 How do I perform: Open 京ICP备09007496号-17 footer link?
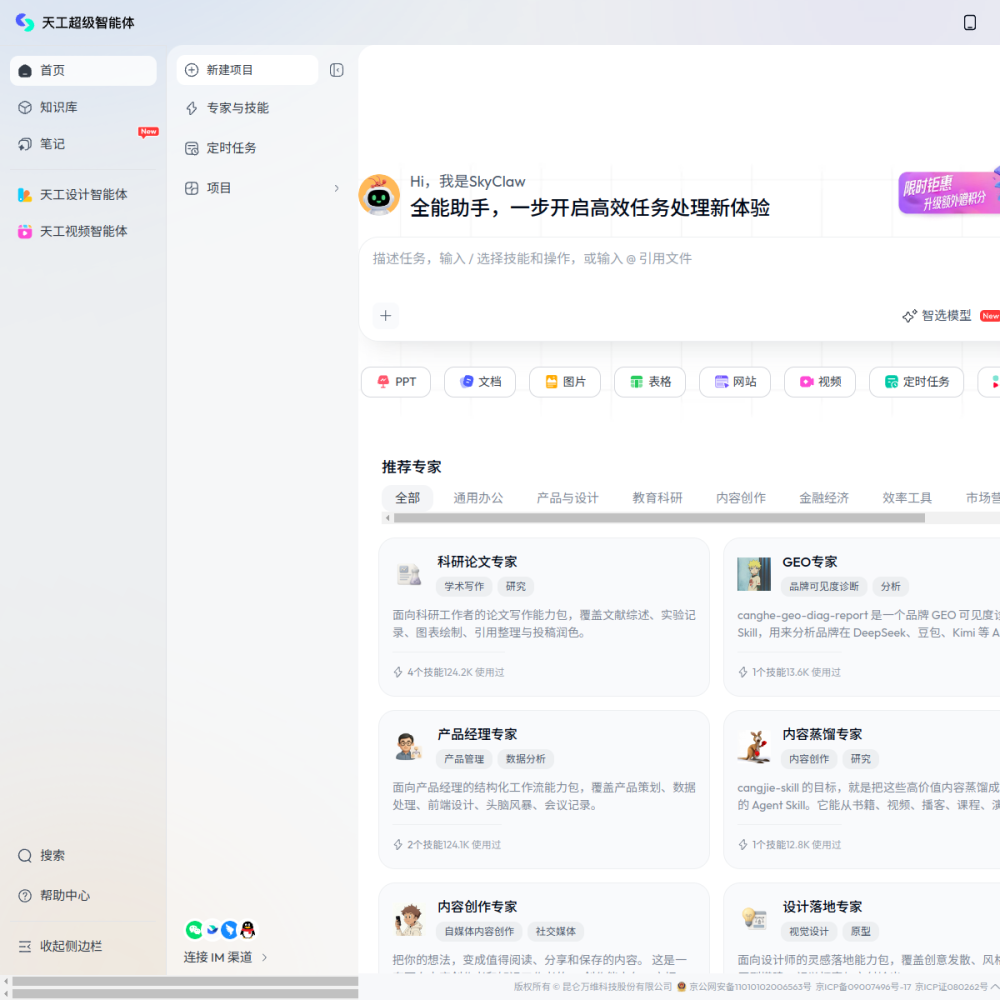click(864, 987)
